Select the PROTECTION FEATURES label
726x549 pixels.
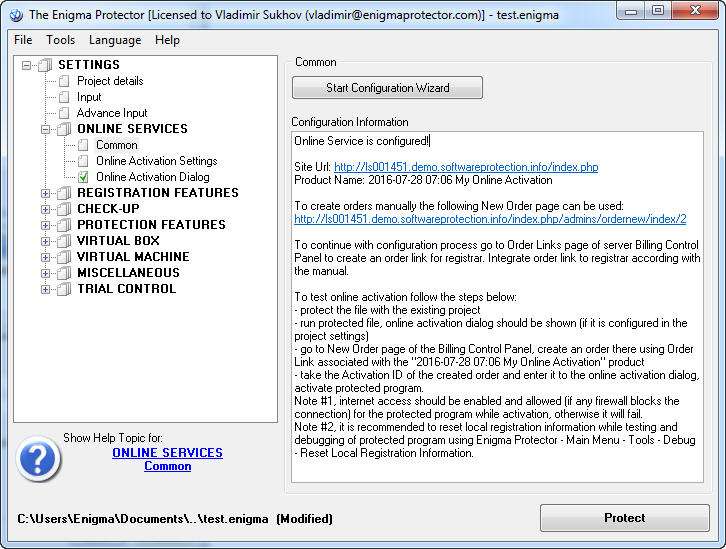click(x=151, y=225)
